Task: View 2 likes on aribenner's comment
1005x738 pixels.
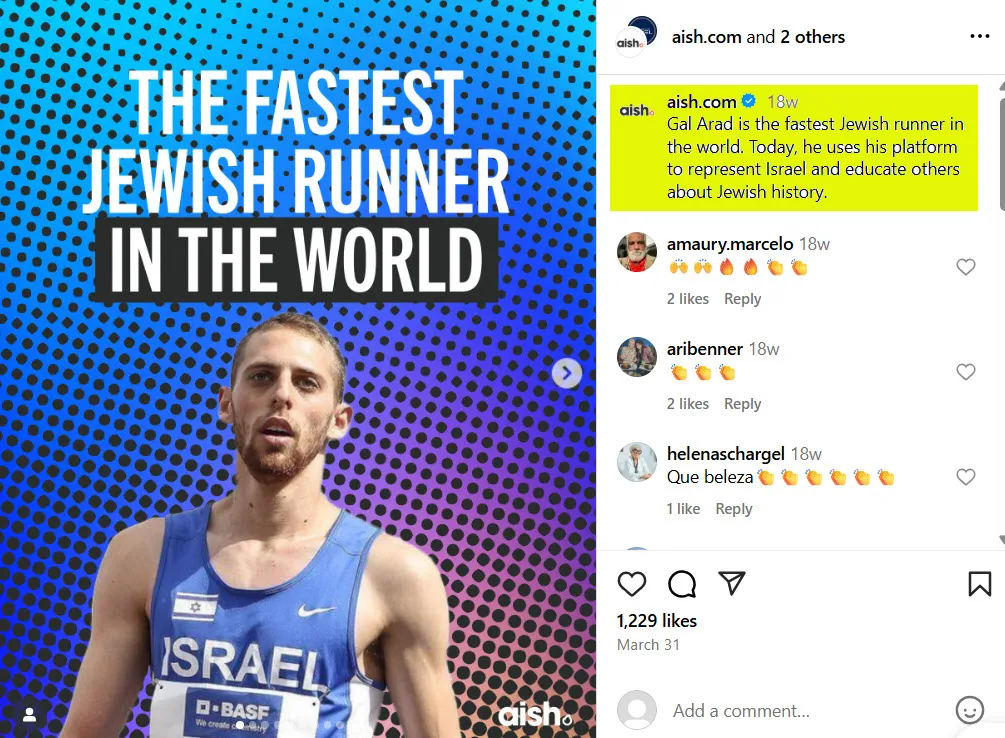Action: (x=688, y=404)
